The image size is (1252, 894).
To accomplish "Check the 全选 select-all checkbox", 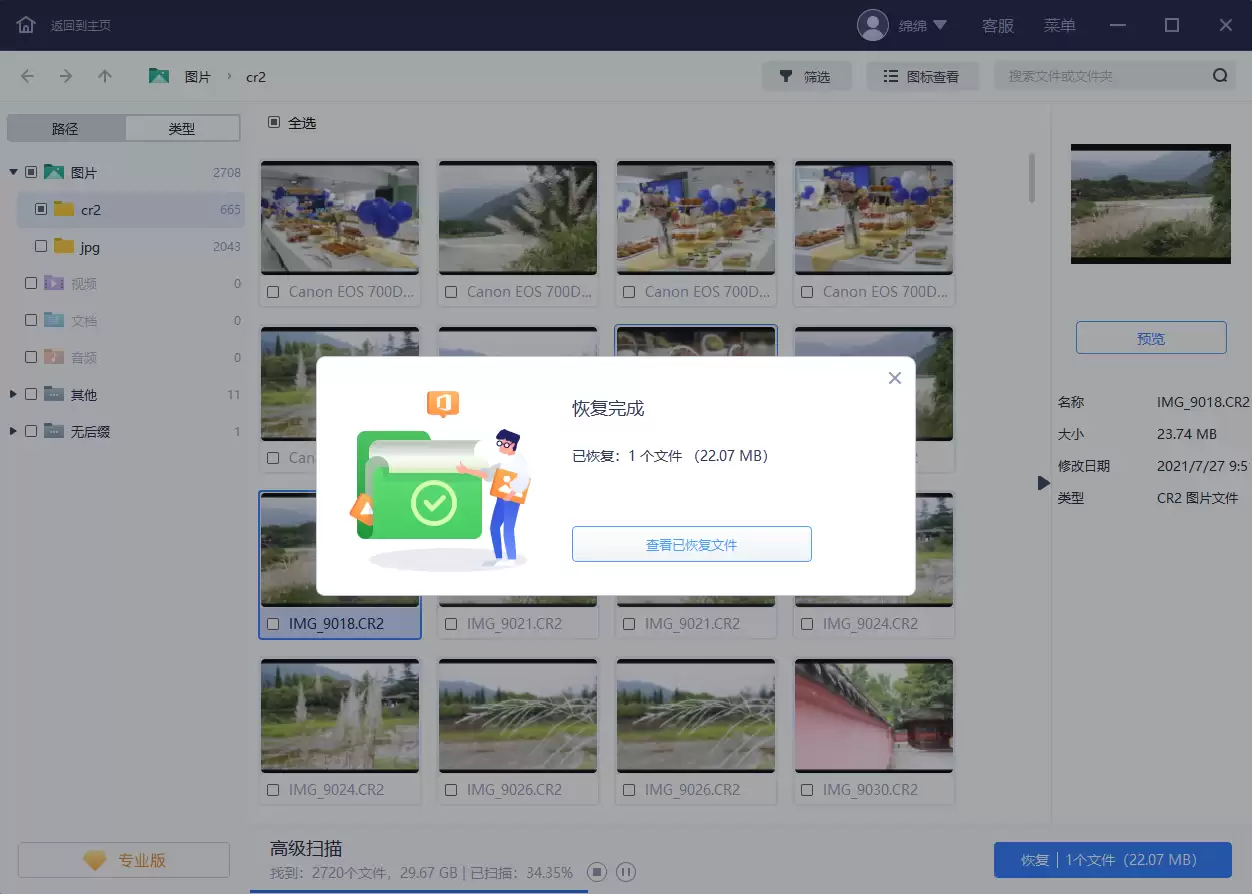I will [273, 123].
